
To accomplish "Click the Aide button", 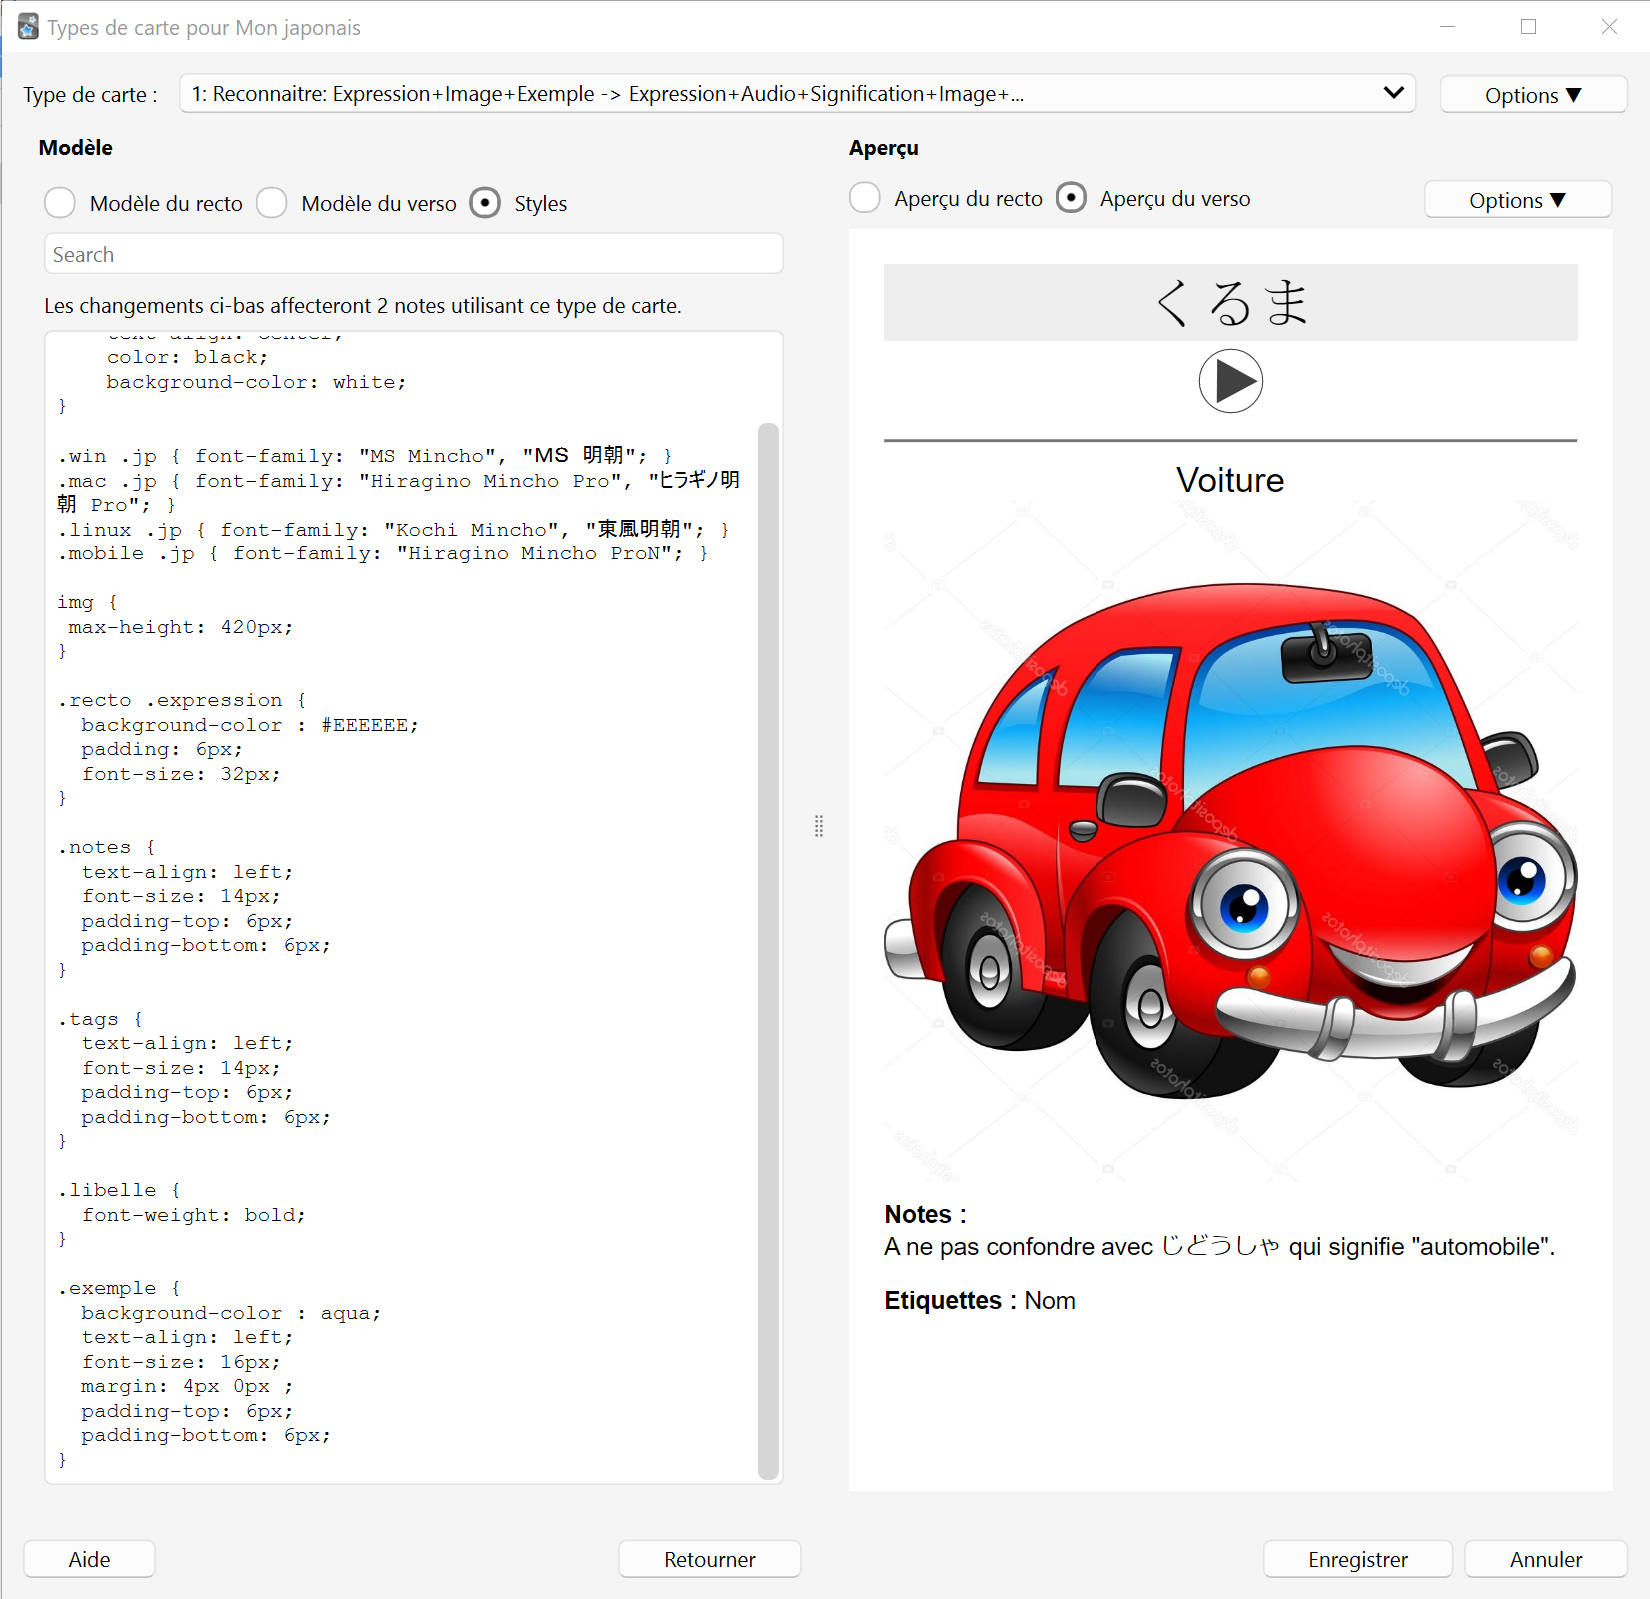I will (x=89, y=1559).
